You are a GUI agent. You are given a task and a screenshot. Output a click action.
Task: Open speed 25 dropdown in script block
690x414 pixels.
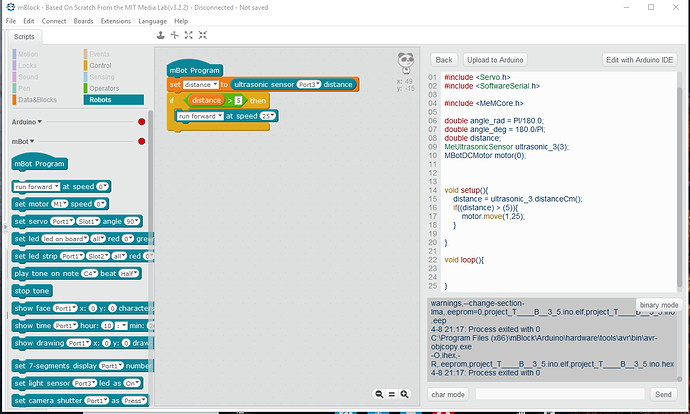pos(268,116)
